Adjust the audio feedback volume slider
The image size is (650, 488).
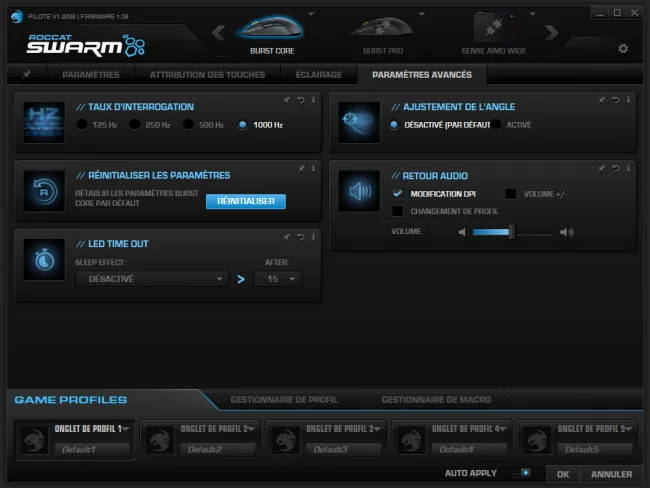(512, 232)
